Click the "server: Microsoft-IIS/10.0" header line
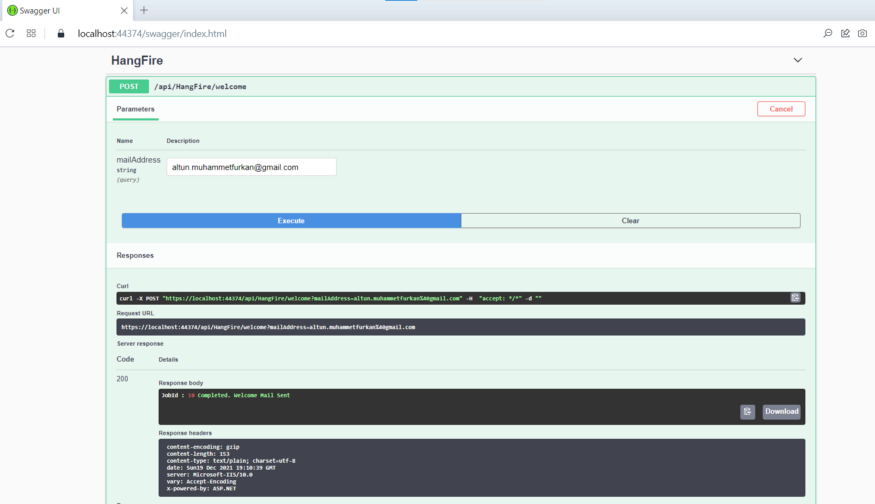875x504 pixels. click(209, 474)
